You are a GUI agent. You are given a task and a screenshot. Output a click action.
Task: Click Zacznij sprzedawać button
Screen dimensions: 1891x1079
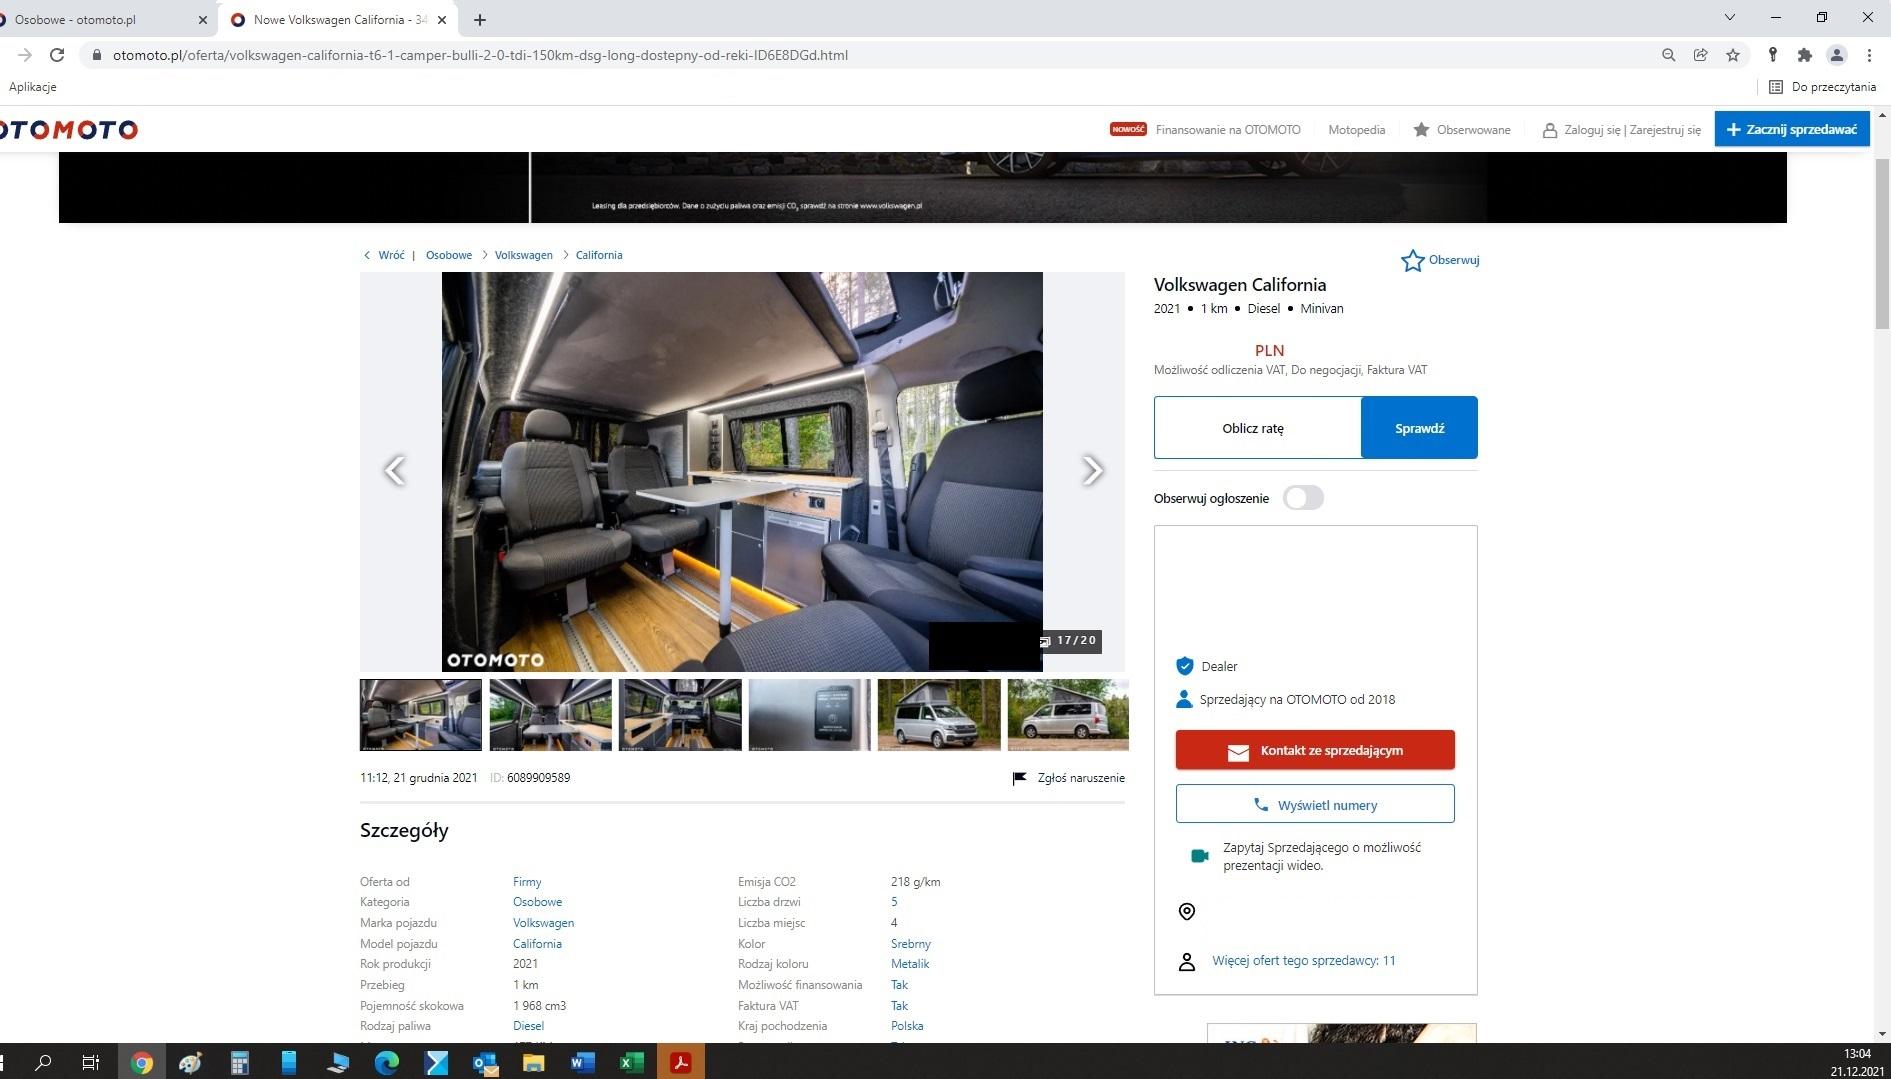pyautogui.click(x=1792, y=129)
